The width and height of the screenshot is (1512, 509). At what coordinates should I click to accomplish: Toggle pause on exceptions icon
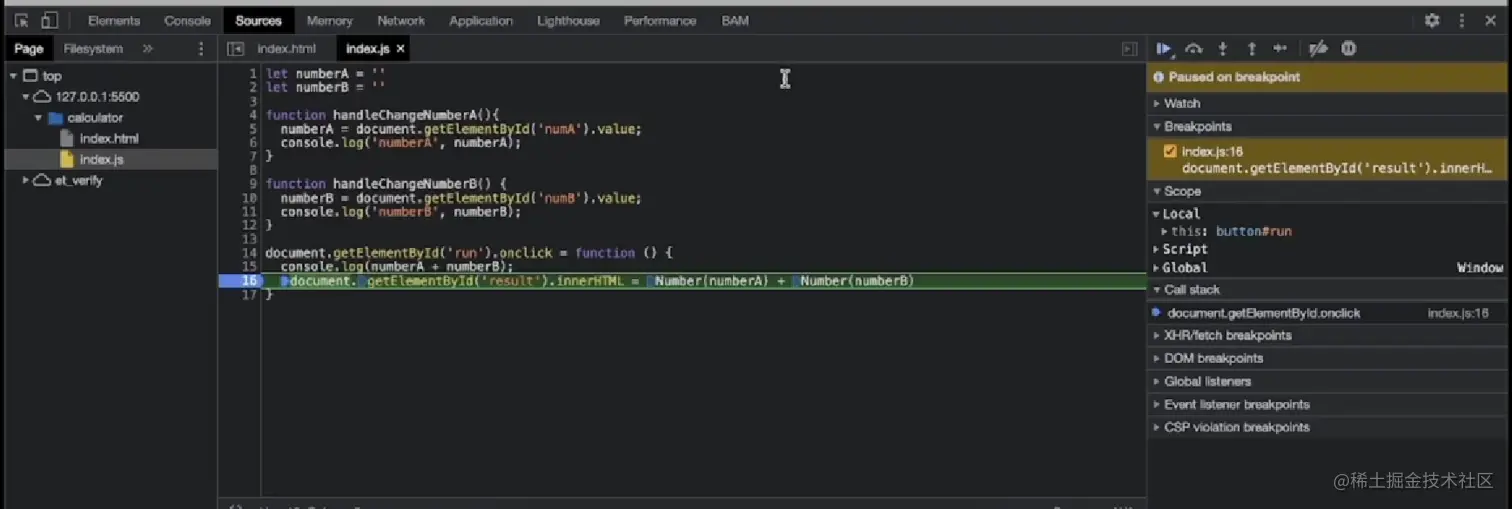[1348, 48]
